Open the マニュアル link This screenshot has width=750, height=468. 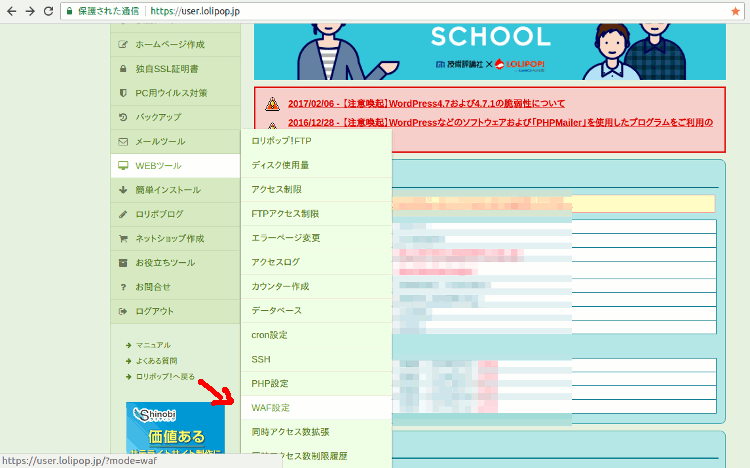153,345
